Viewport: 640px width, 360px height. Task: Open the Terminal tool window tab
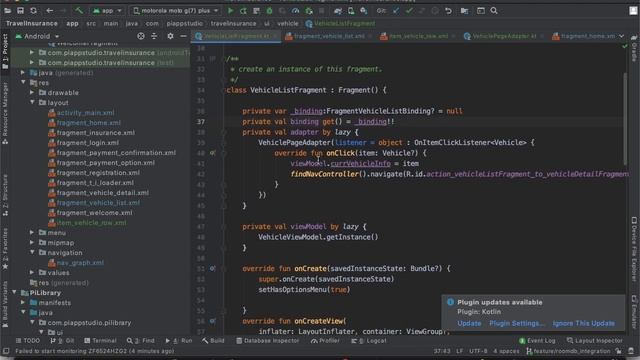[x=100, y=340]
